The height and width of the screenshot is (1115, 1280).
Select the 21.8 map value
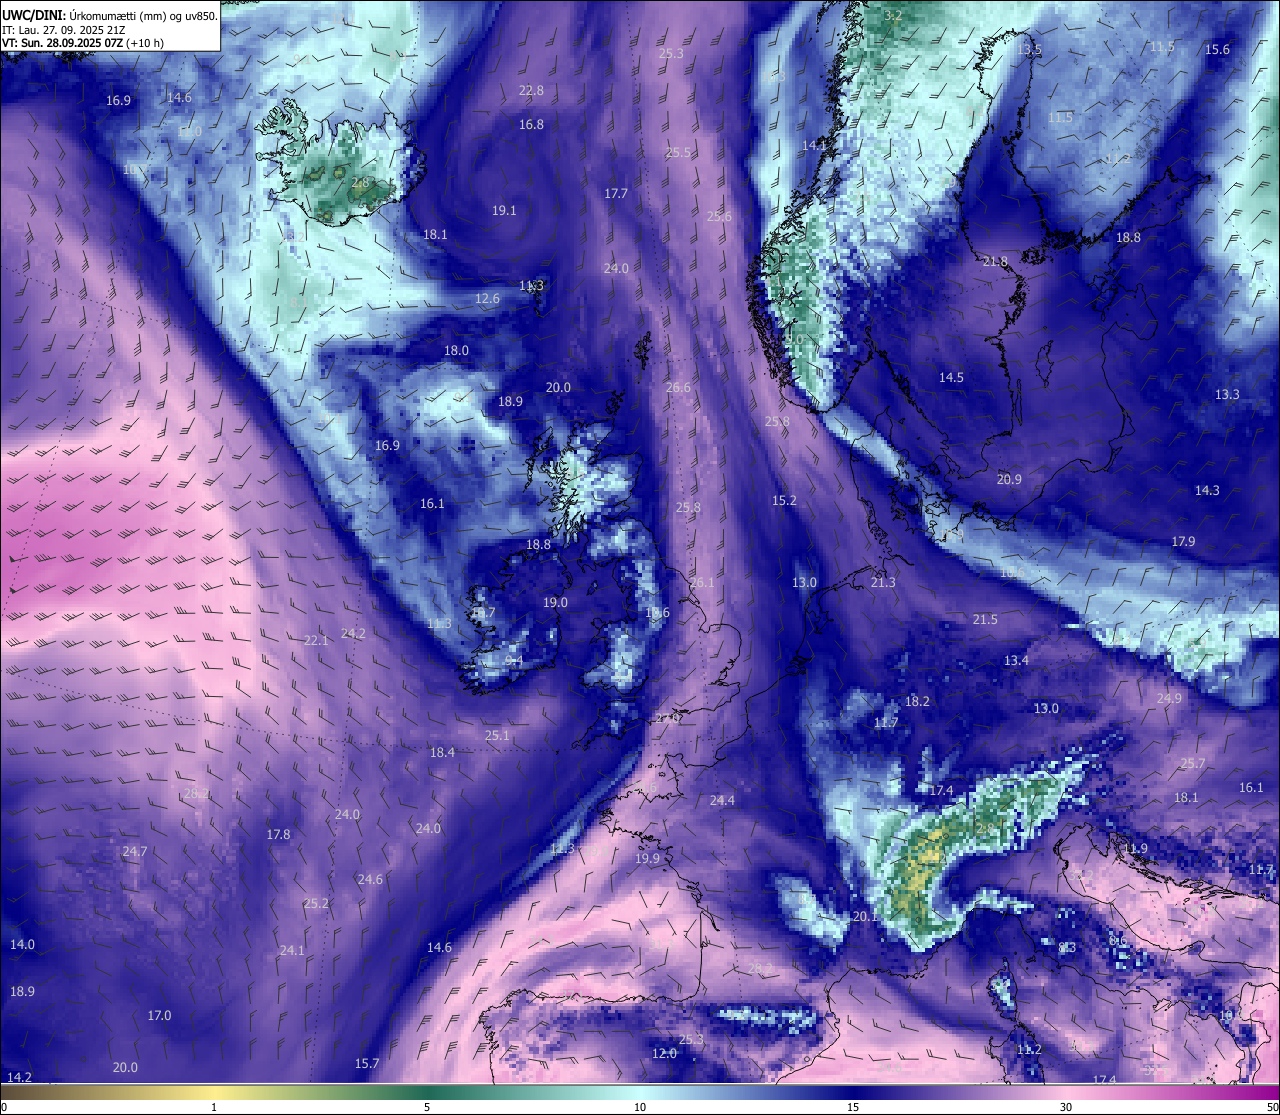(x=995, y=261)
